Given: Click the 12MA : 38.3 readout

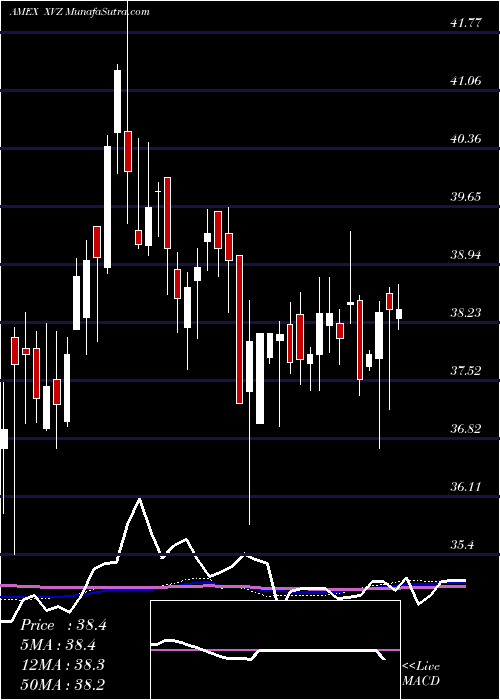Looking at the screenshot, I should coord(63,665).
